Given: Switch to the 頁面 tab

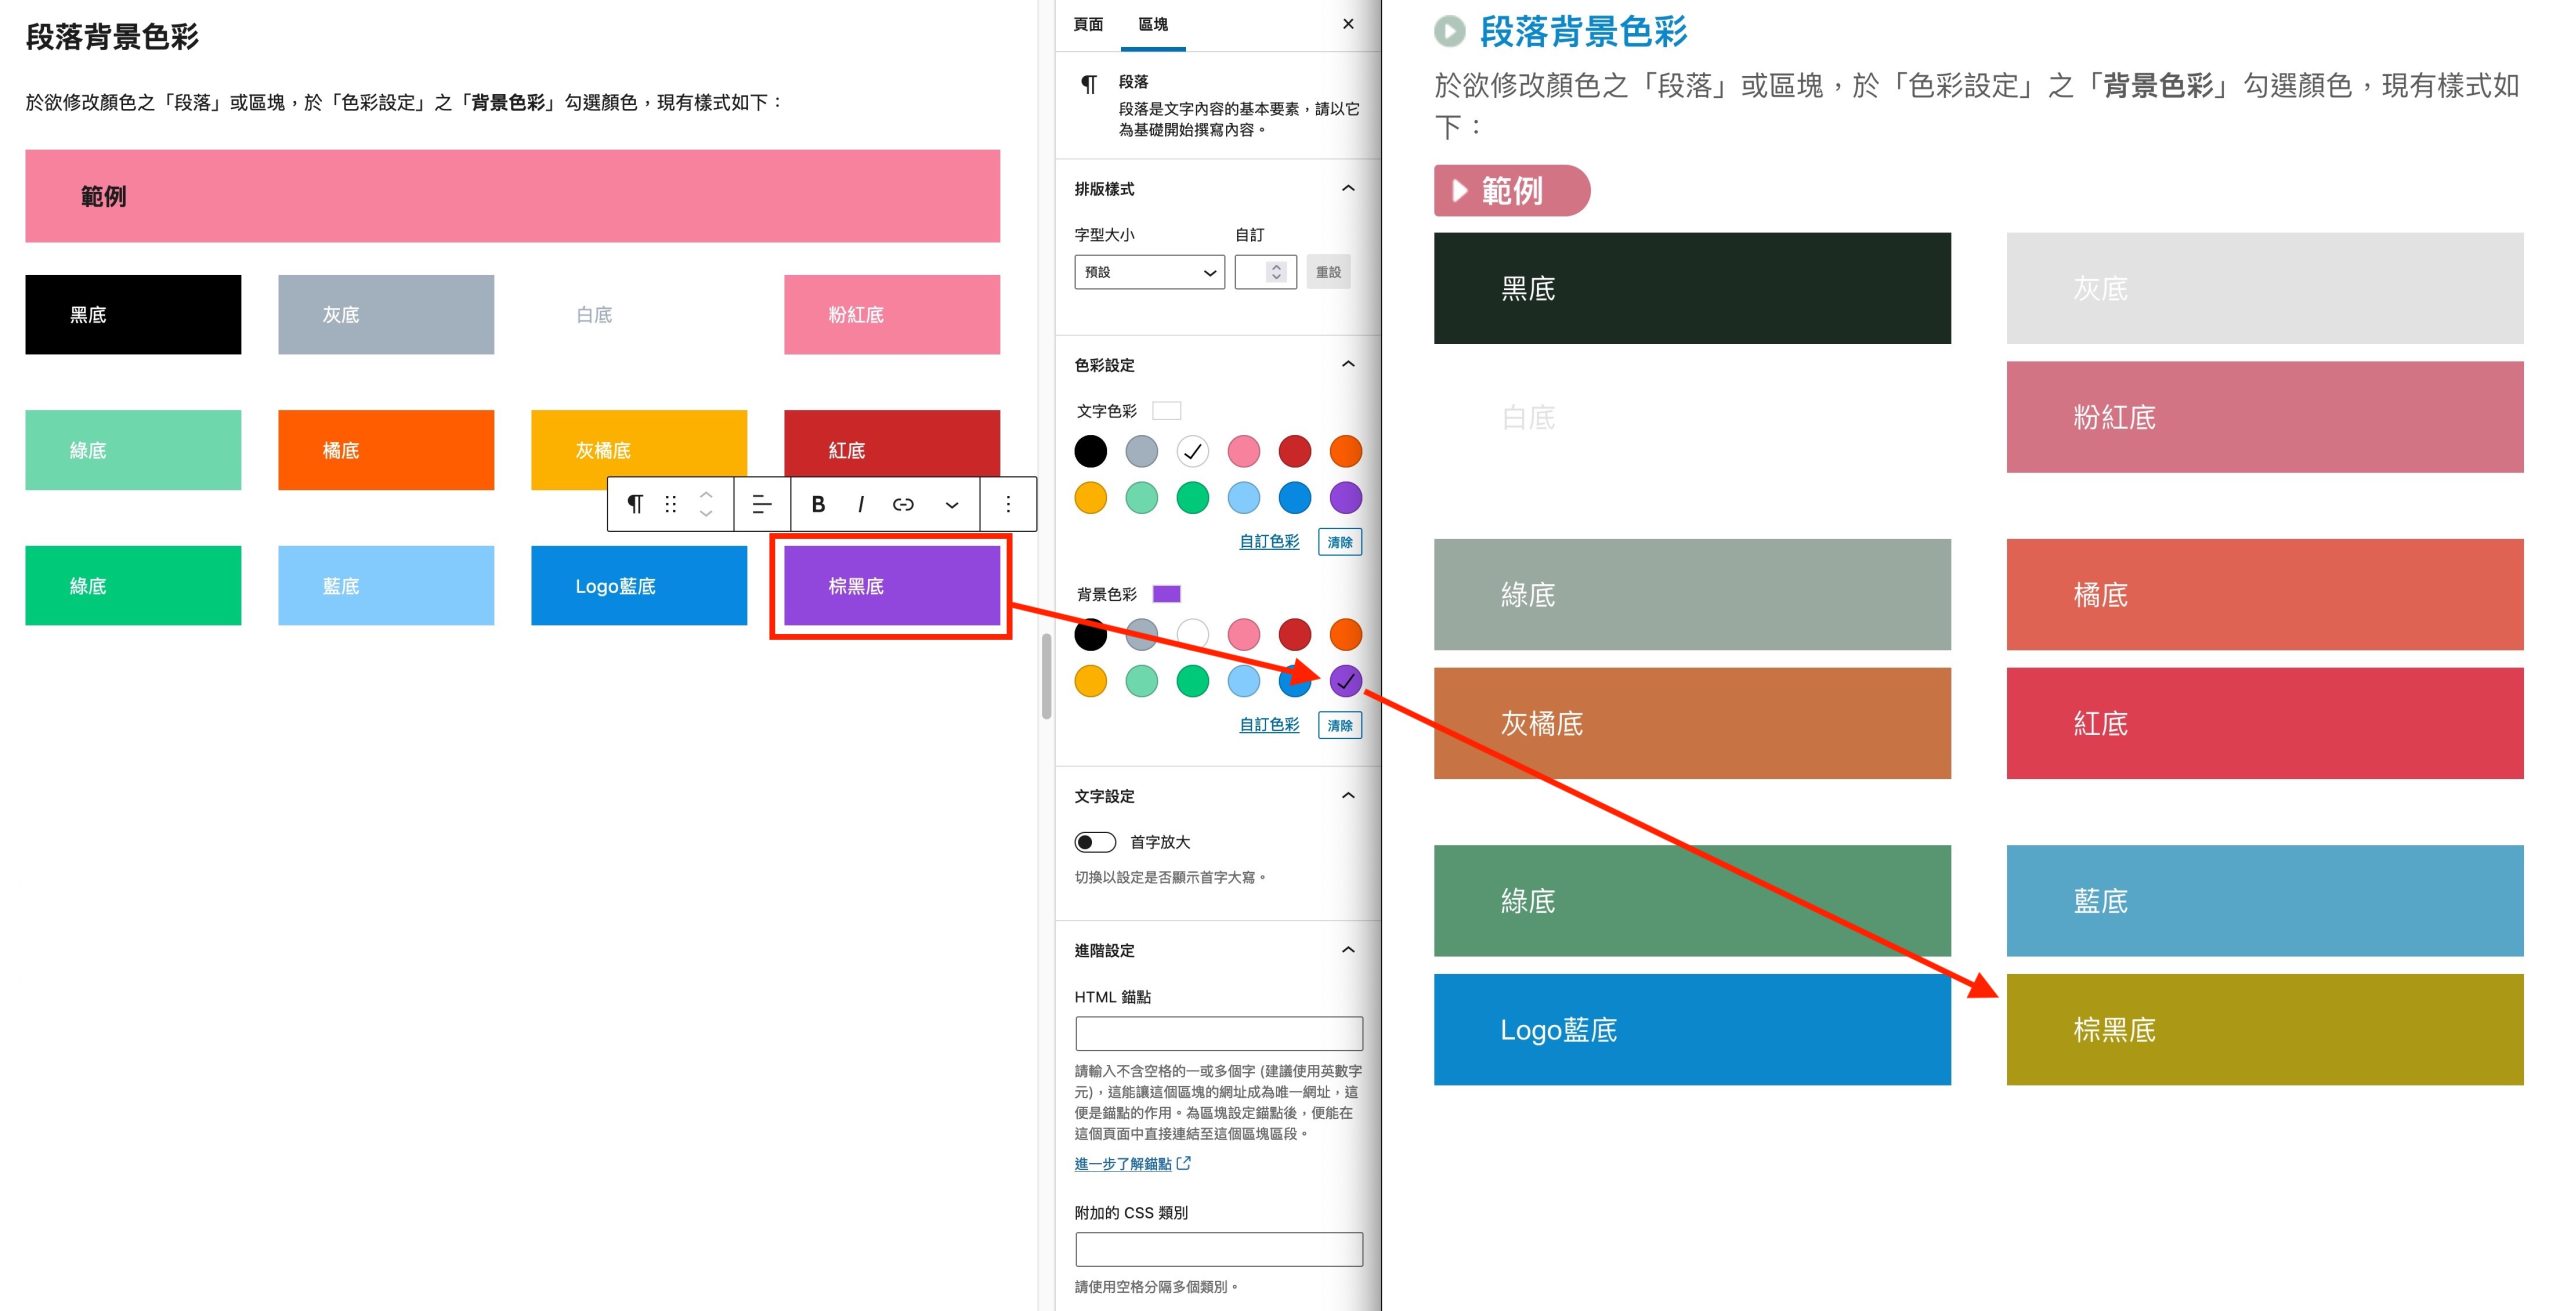Looking at the screenshot, I should tap(1088, 24).
